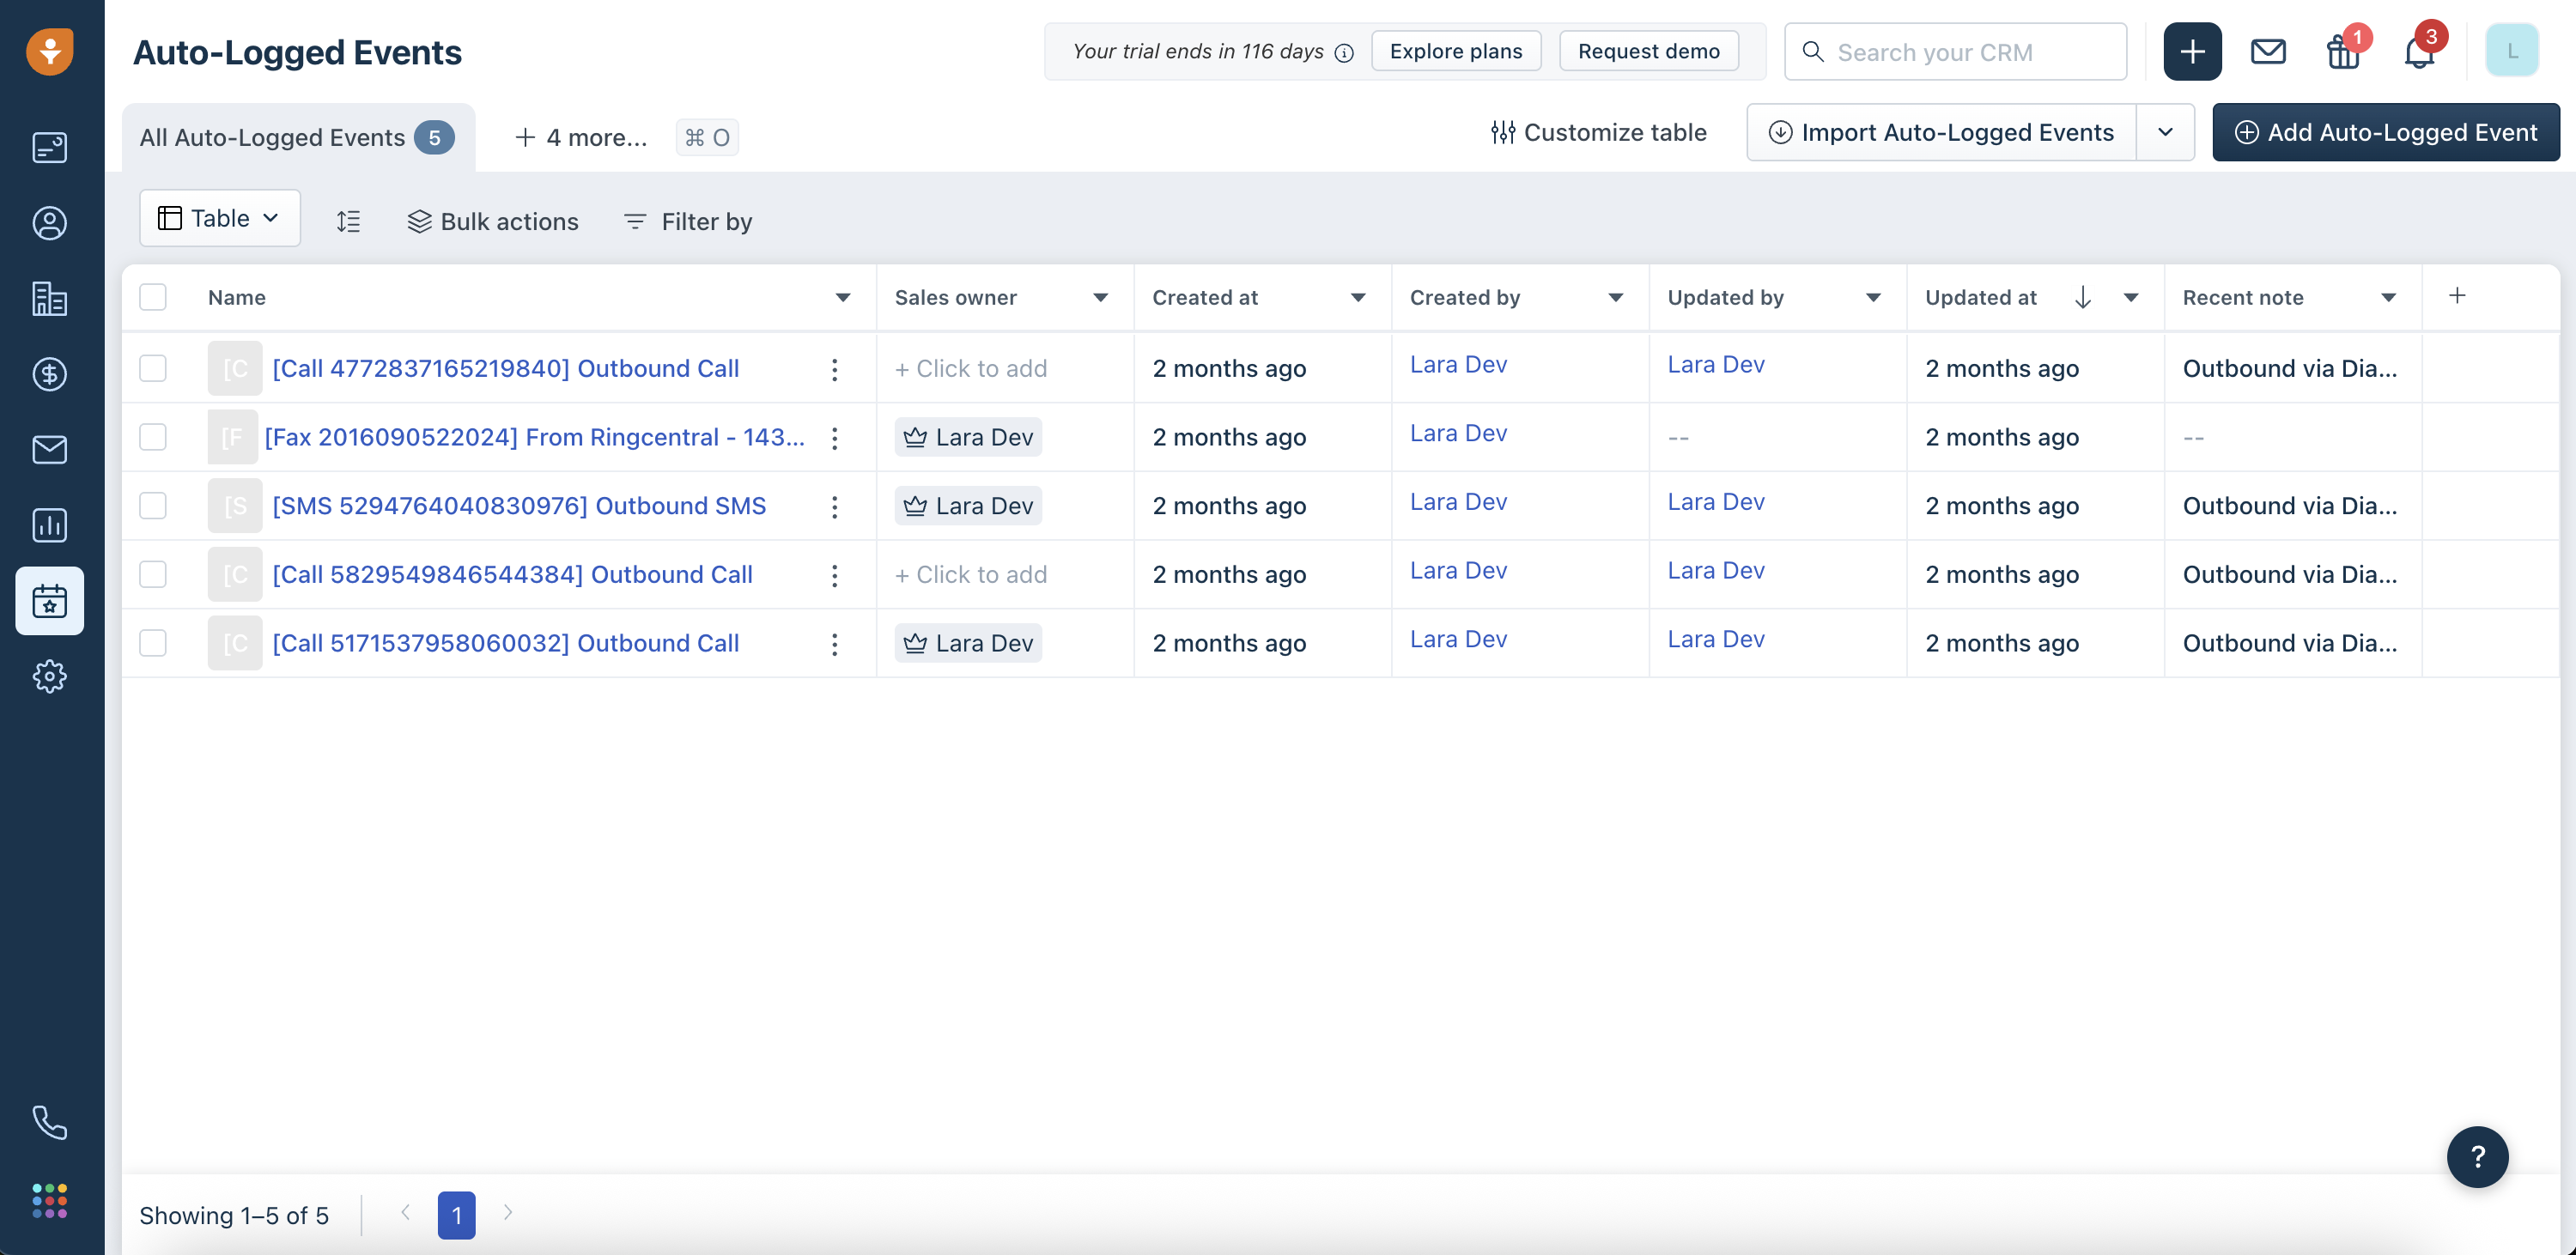The image size is (2576, 1255).
Task: Open the Reports chart icon in sidebar
Action: [x=49, y=525]
